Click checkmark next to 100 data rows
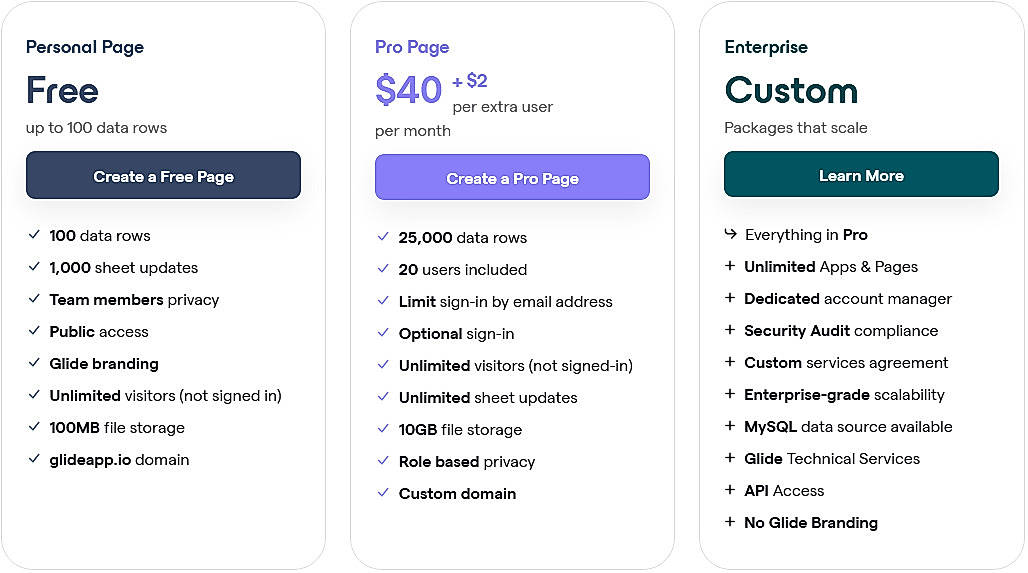Screen dimensions: 1028x573 pos(35,236)
